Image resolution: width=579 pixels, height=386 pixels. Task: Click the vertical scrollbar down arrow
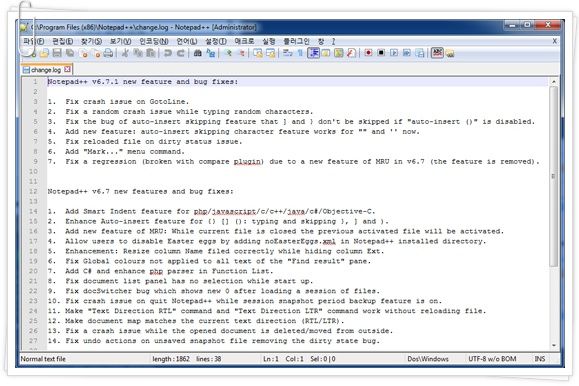tap(554, 345)
